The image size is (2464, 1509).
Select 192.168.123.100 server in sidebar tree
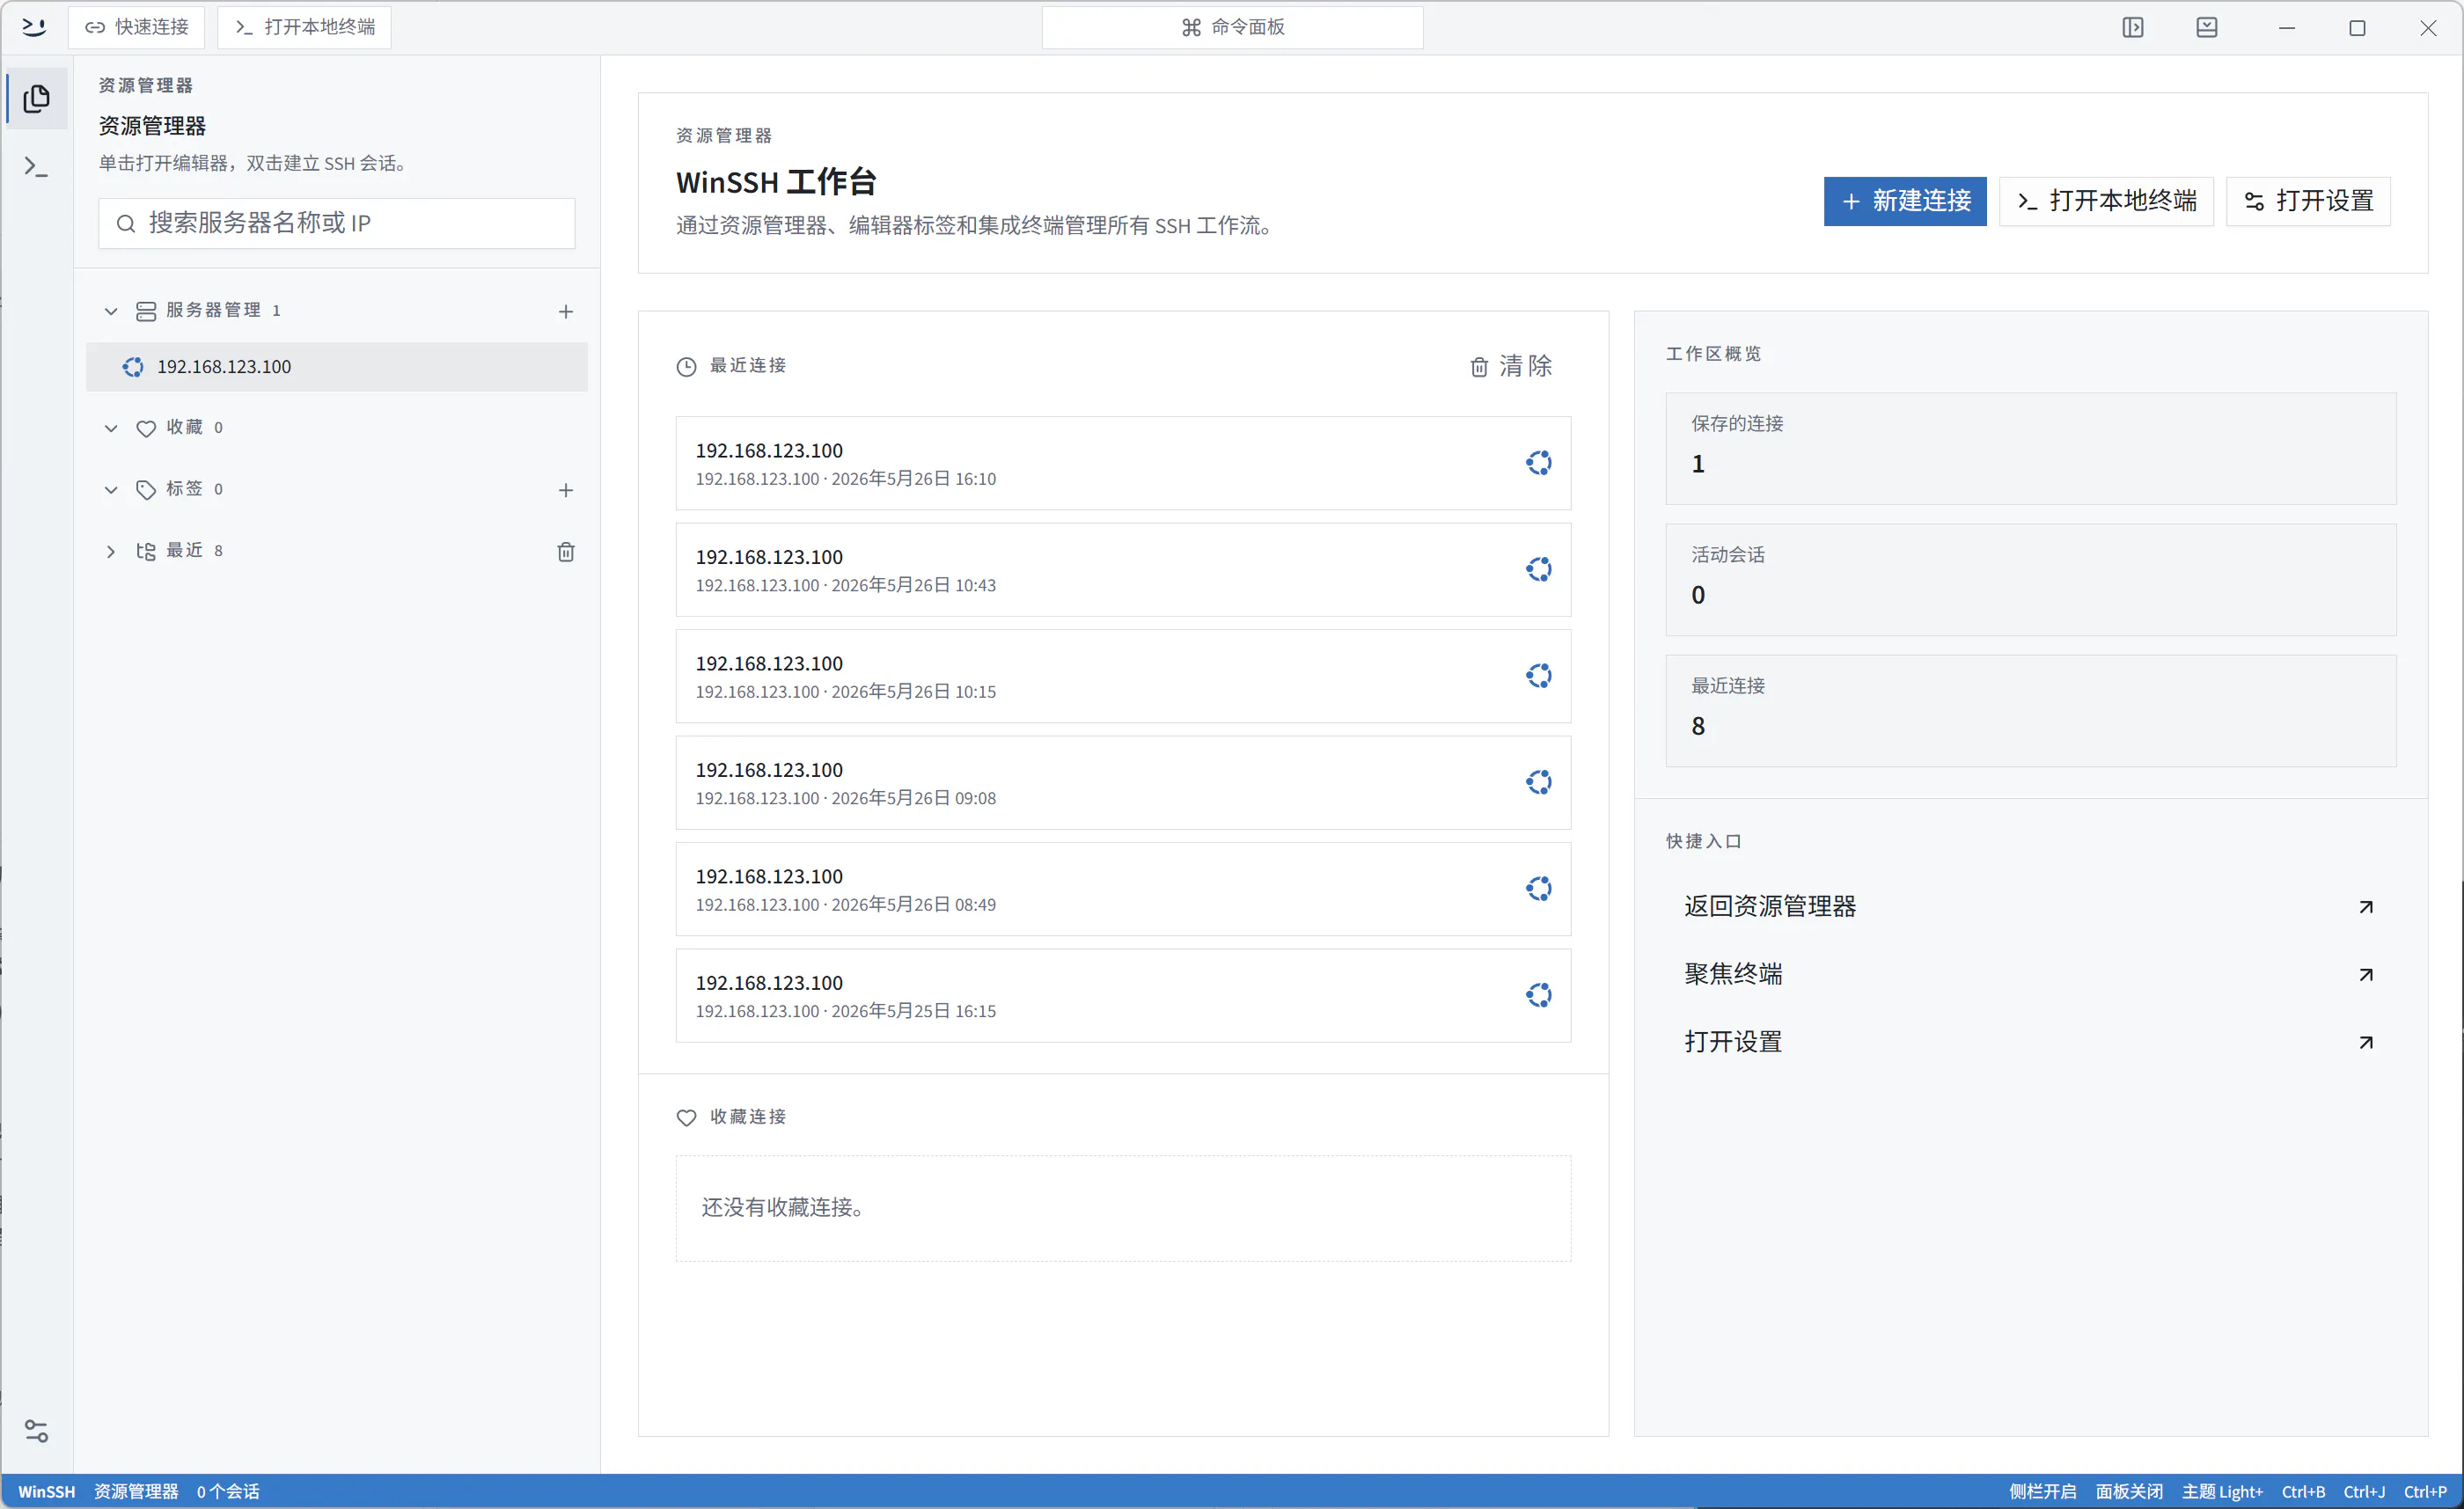336,367
